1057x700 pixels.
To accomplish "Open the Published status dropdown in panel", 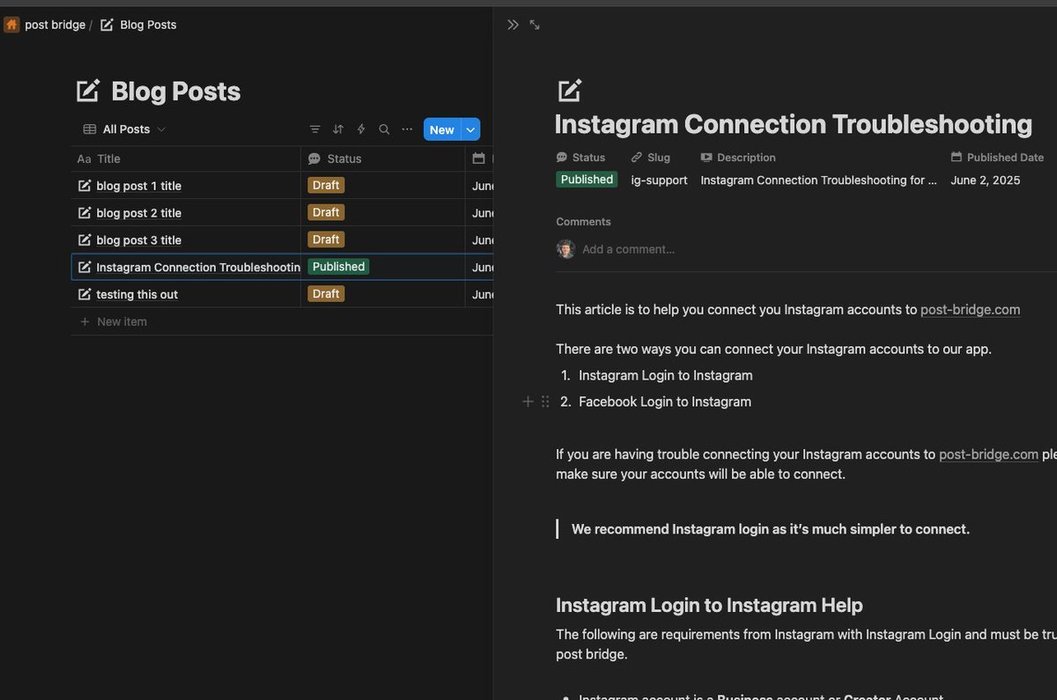I will (586, 180).
